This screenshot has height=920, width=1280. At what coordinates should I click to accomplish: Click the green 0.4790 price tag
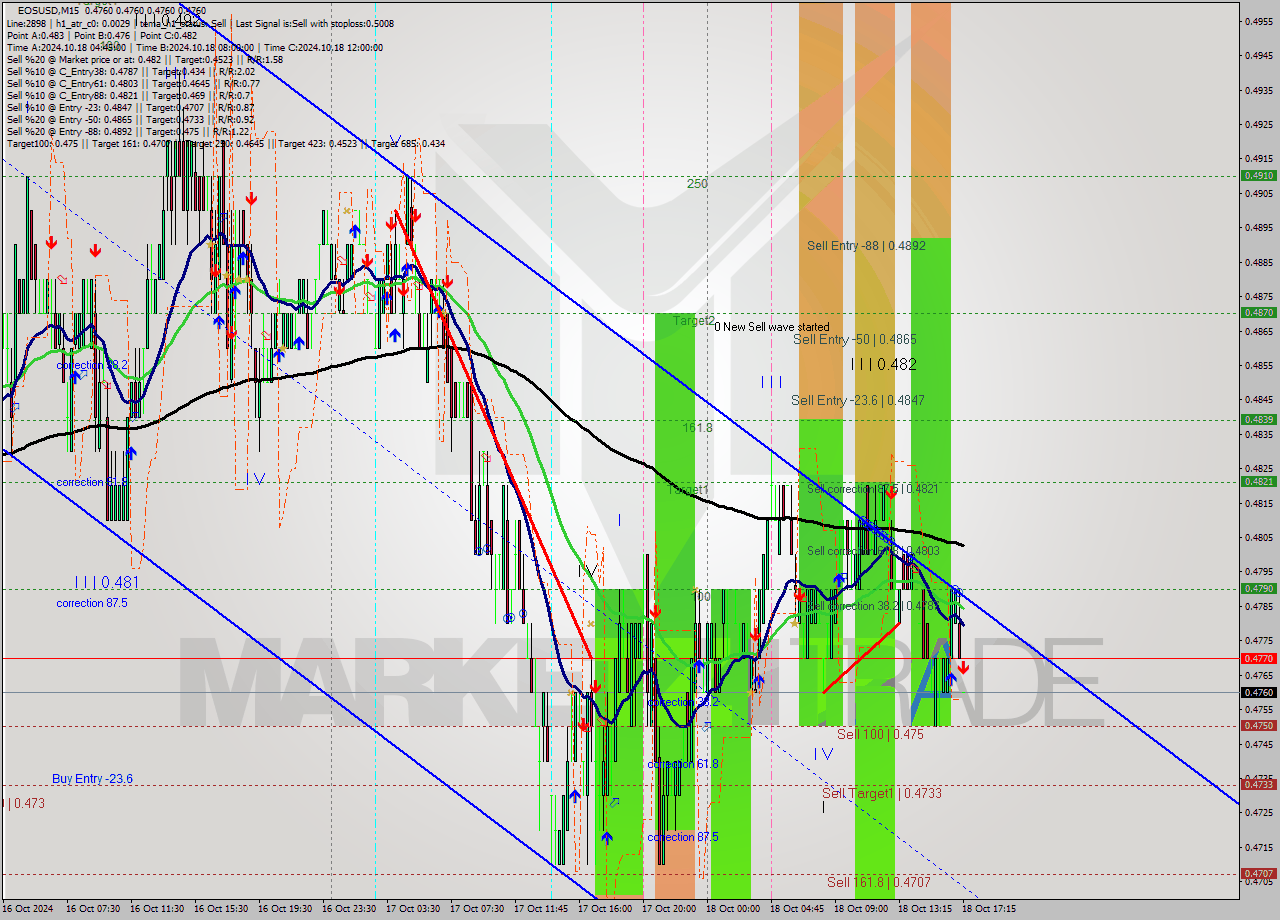[1258, 588]
